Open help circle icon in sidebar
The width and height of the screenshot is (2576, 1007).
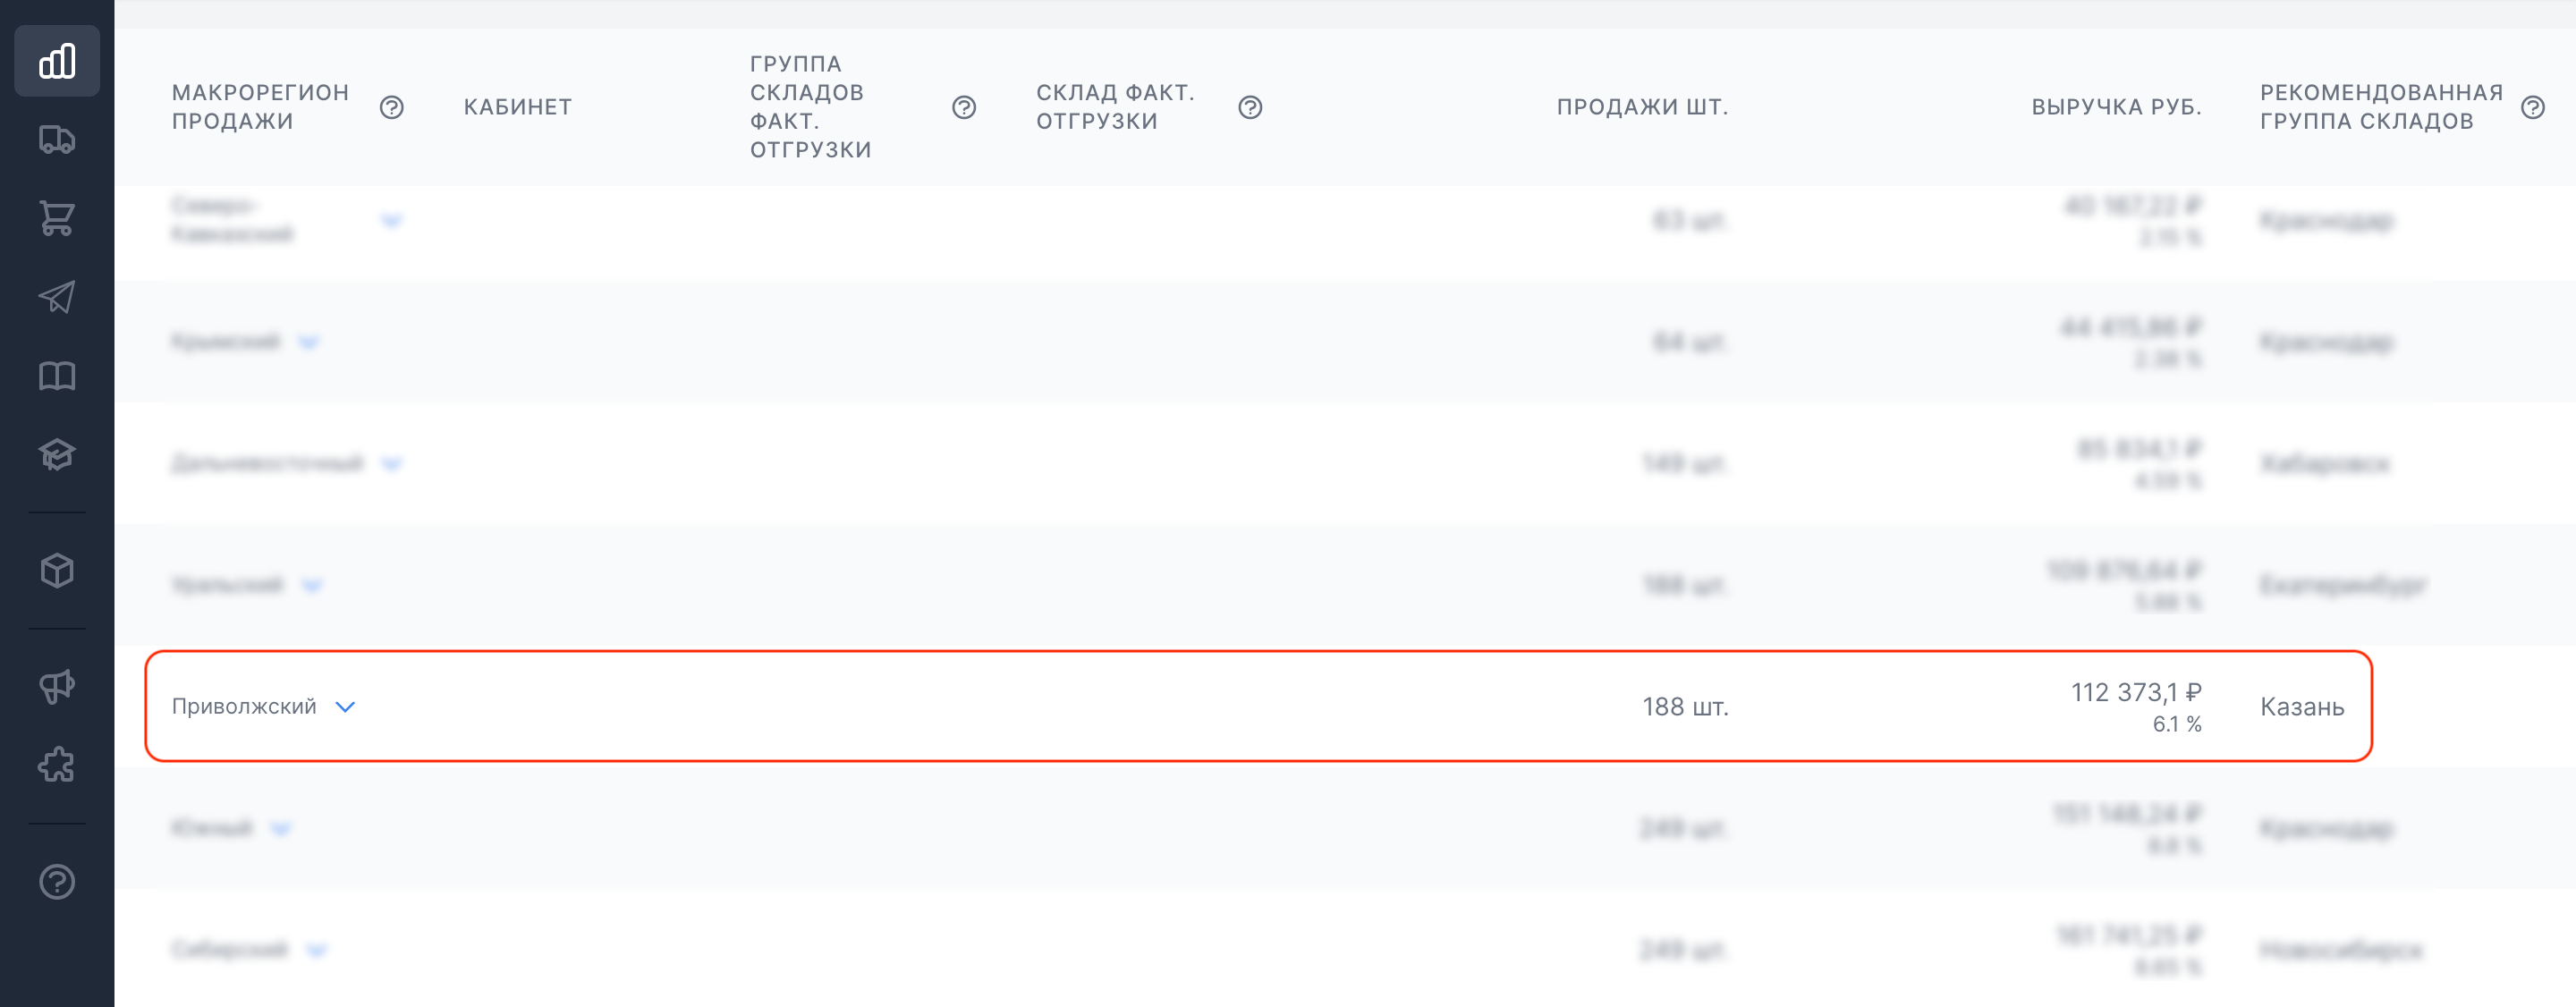[57, 882]
